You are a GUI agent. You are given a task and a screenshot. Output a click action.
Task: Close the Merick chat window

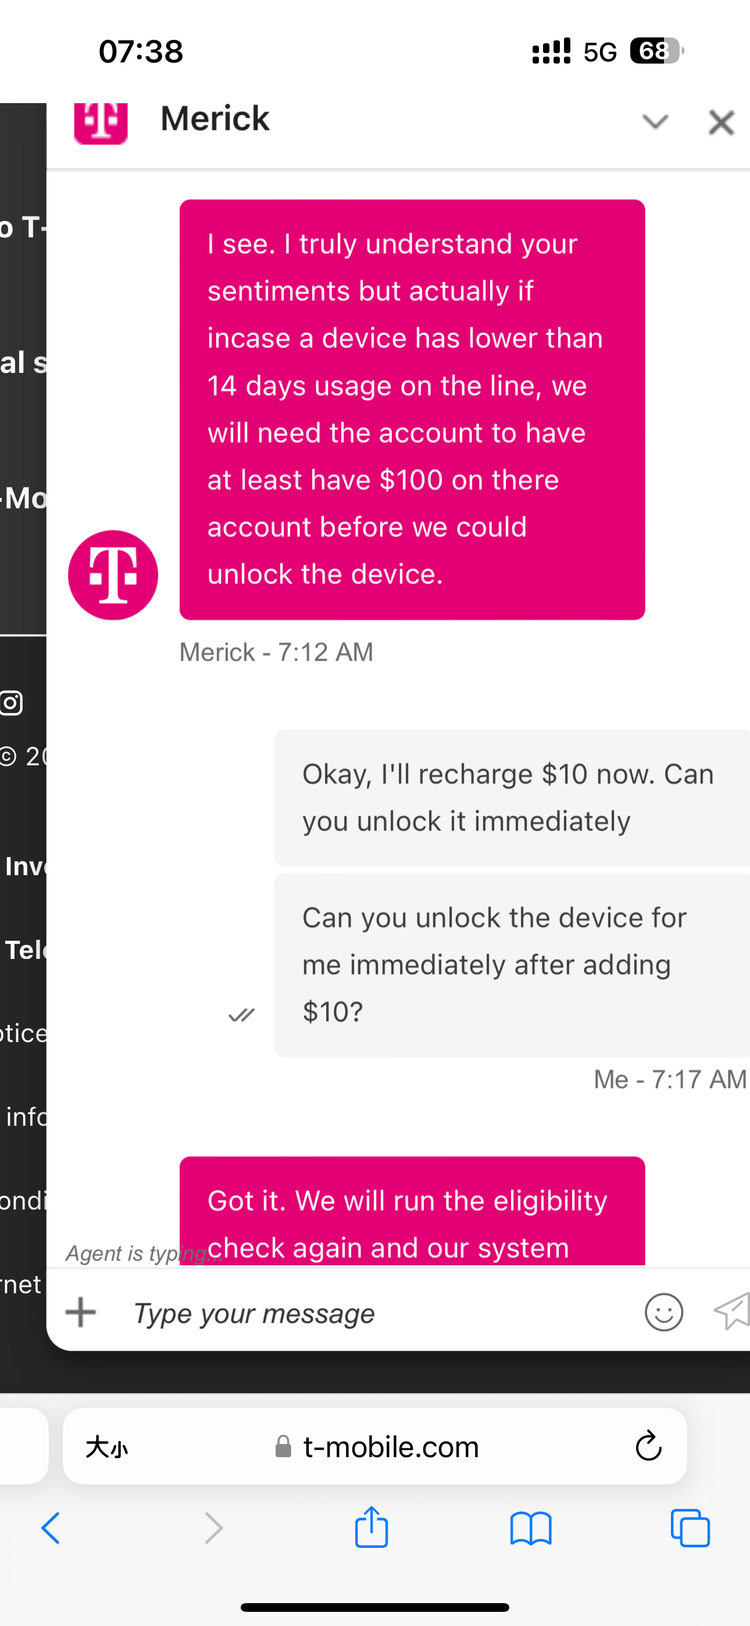coord(721,122)
